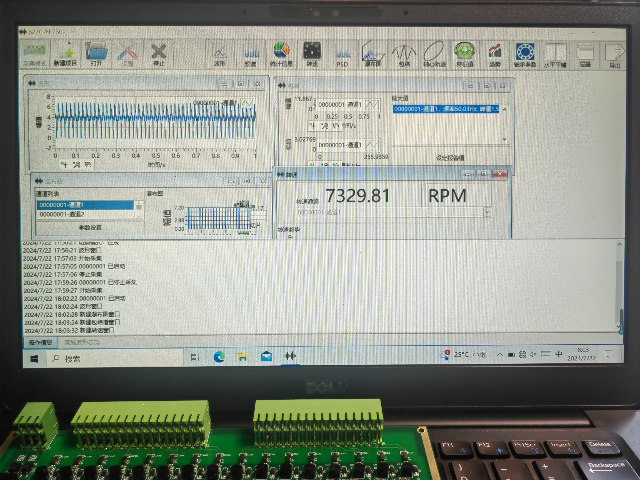Viewport: 640px width, 480px height.
Task: Click the green round toolbar icon
Action: pyautogui.click(x=464, y=53)
